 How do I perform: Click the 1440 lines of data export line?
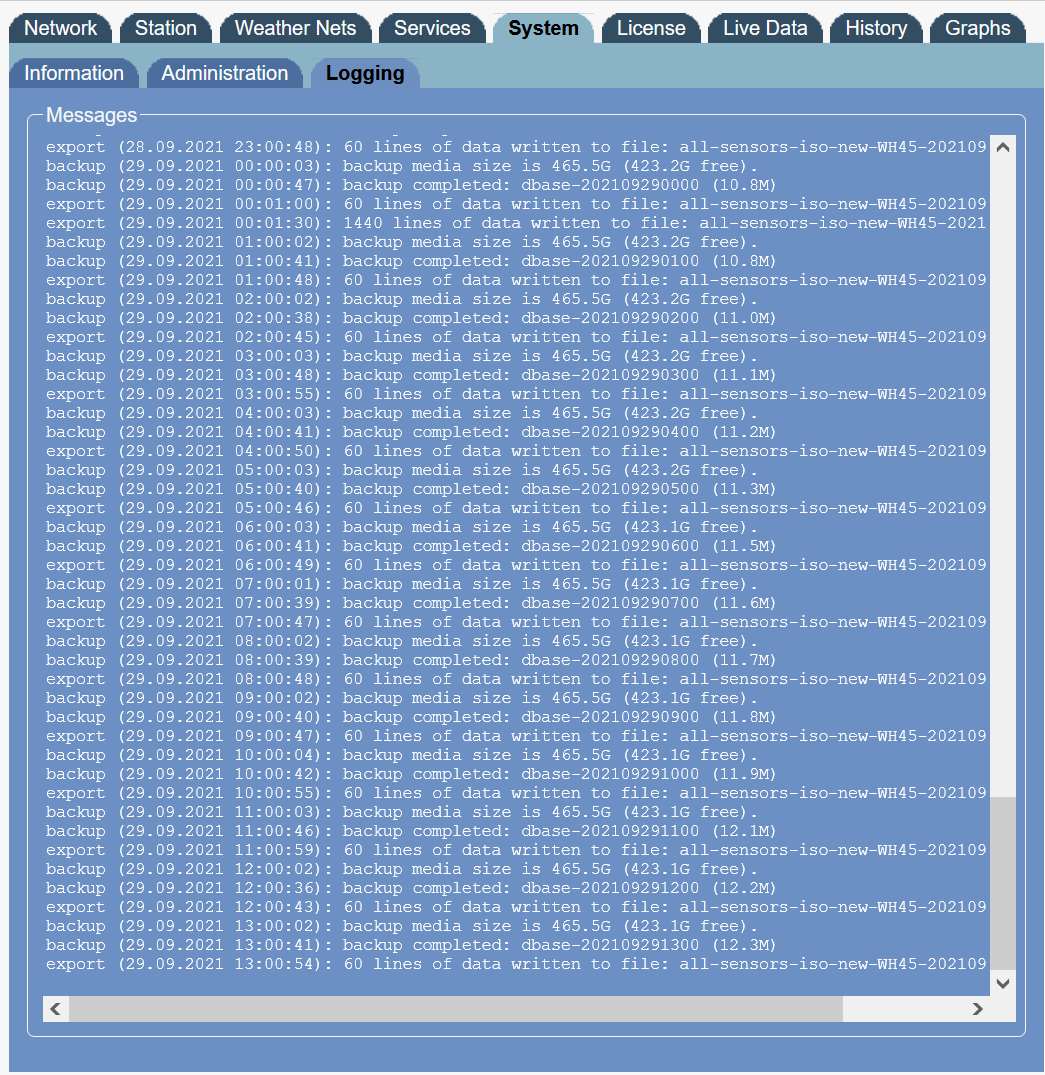pos(516,223)
